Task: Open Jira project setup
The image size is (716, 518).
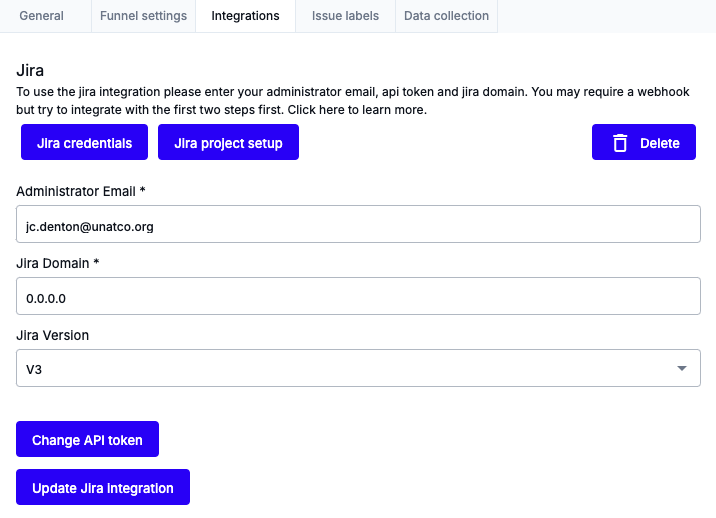Action: tap(228, 143)
